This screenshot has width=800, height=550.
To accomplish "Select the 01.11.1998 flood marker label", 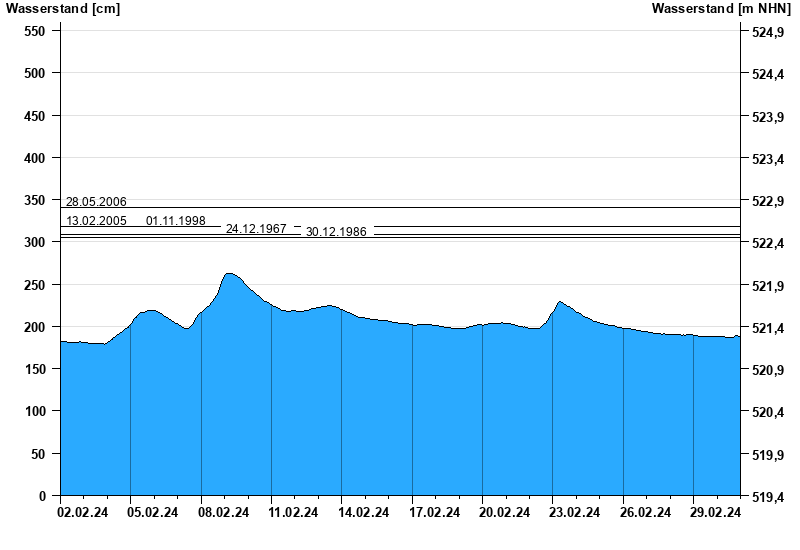I will tap(176, 221).
